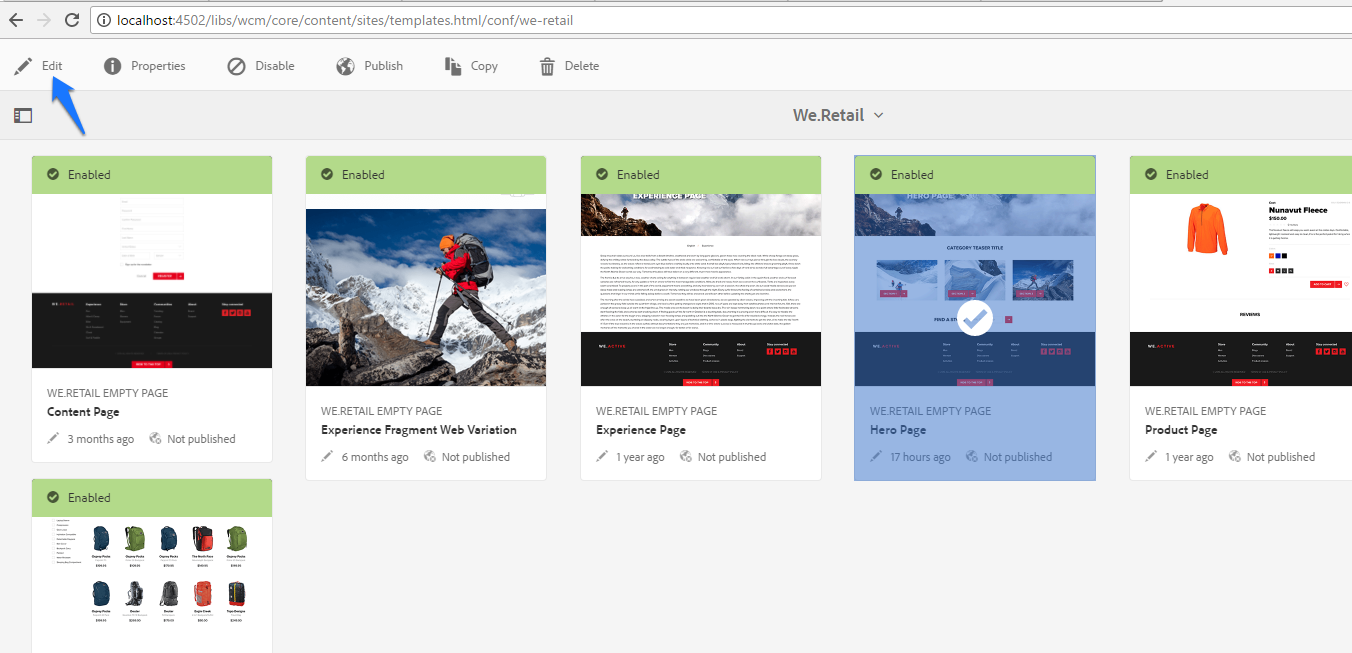Deselect the Hero Page checkmark
Screen dimensions: 1352x653
click(x=976, y=318)
